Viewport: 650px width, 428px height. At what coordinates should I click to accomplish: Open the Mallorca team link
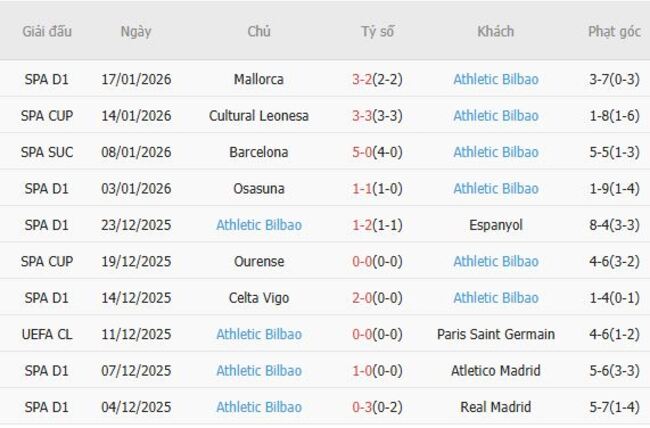click(x=258, y=79)
